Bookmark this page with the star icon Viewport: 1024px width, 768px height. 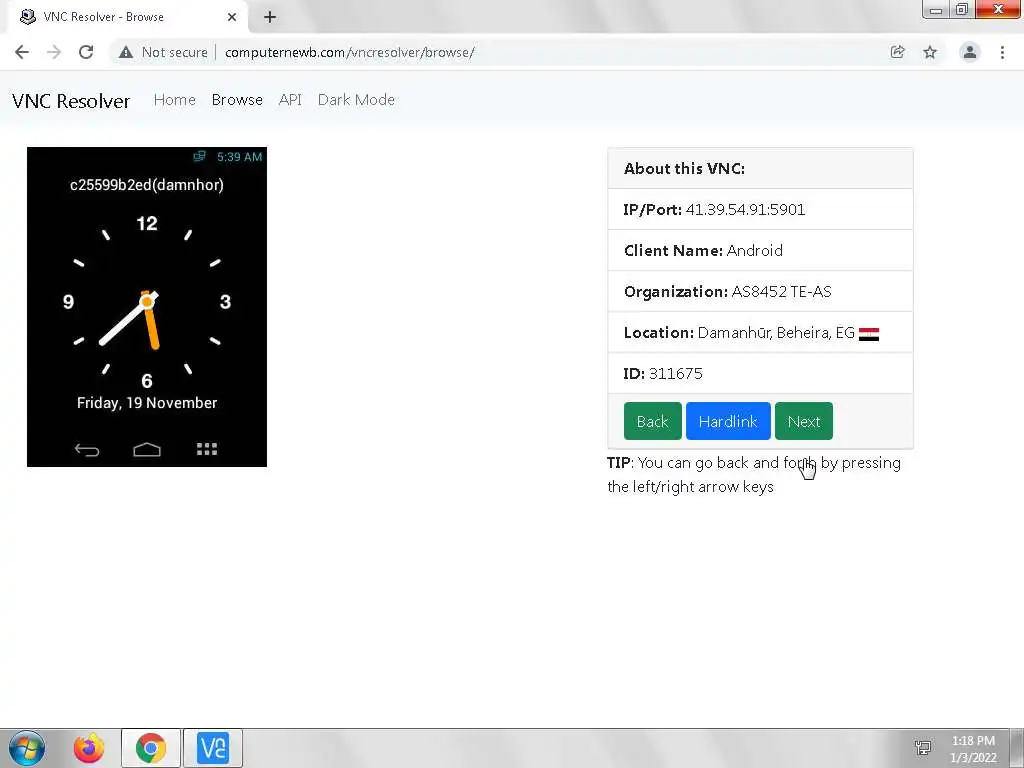[x=930, y=52]
